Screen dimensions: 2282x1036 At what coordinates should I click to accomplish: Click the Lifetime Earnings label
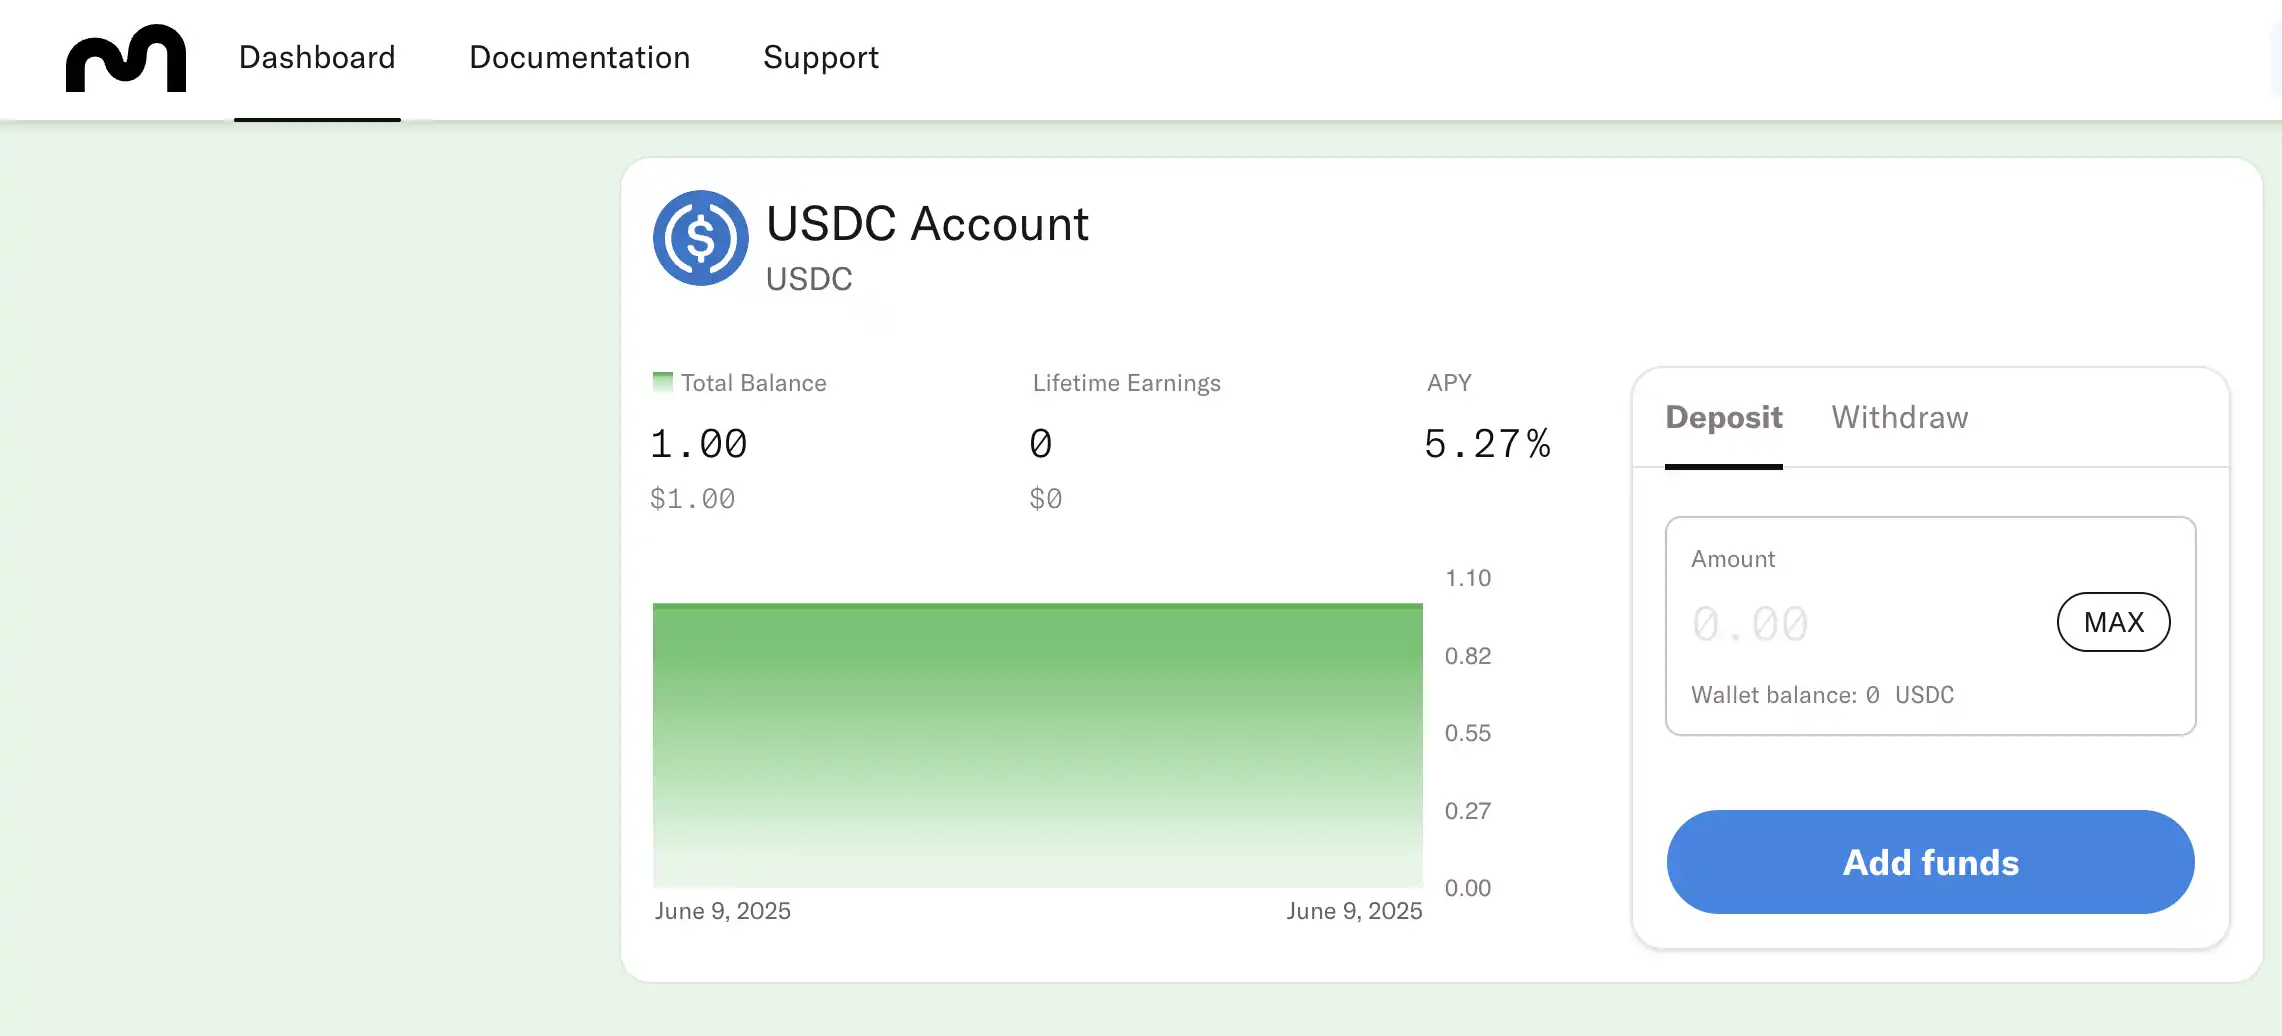(1126, 383)
